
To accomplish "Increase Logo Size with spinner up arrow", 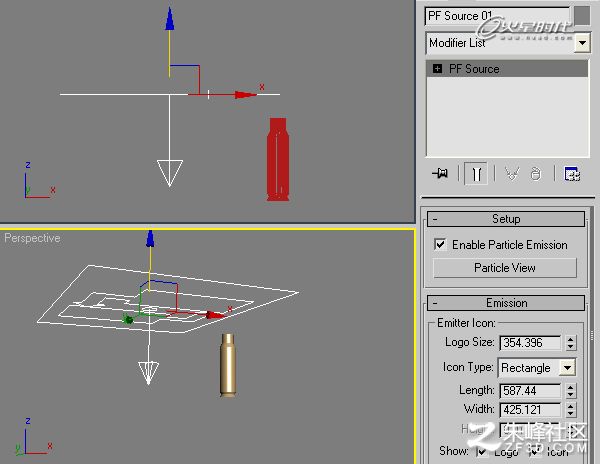I will click(x=571, y=339).
